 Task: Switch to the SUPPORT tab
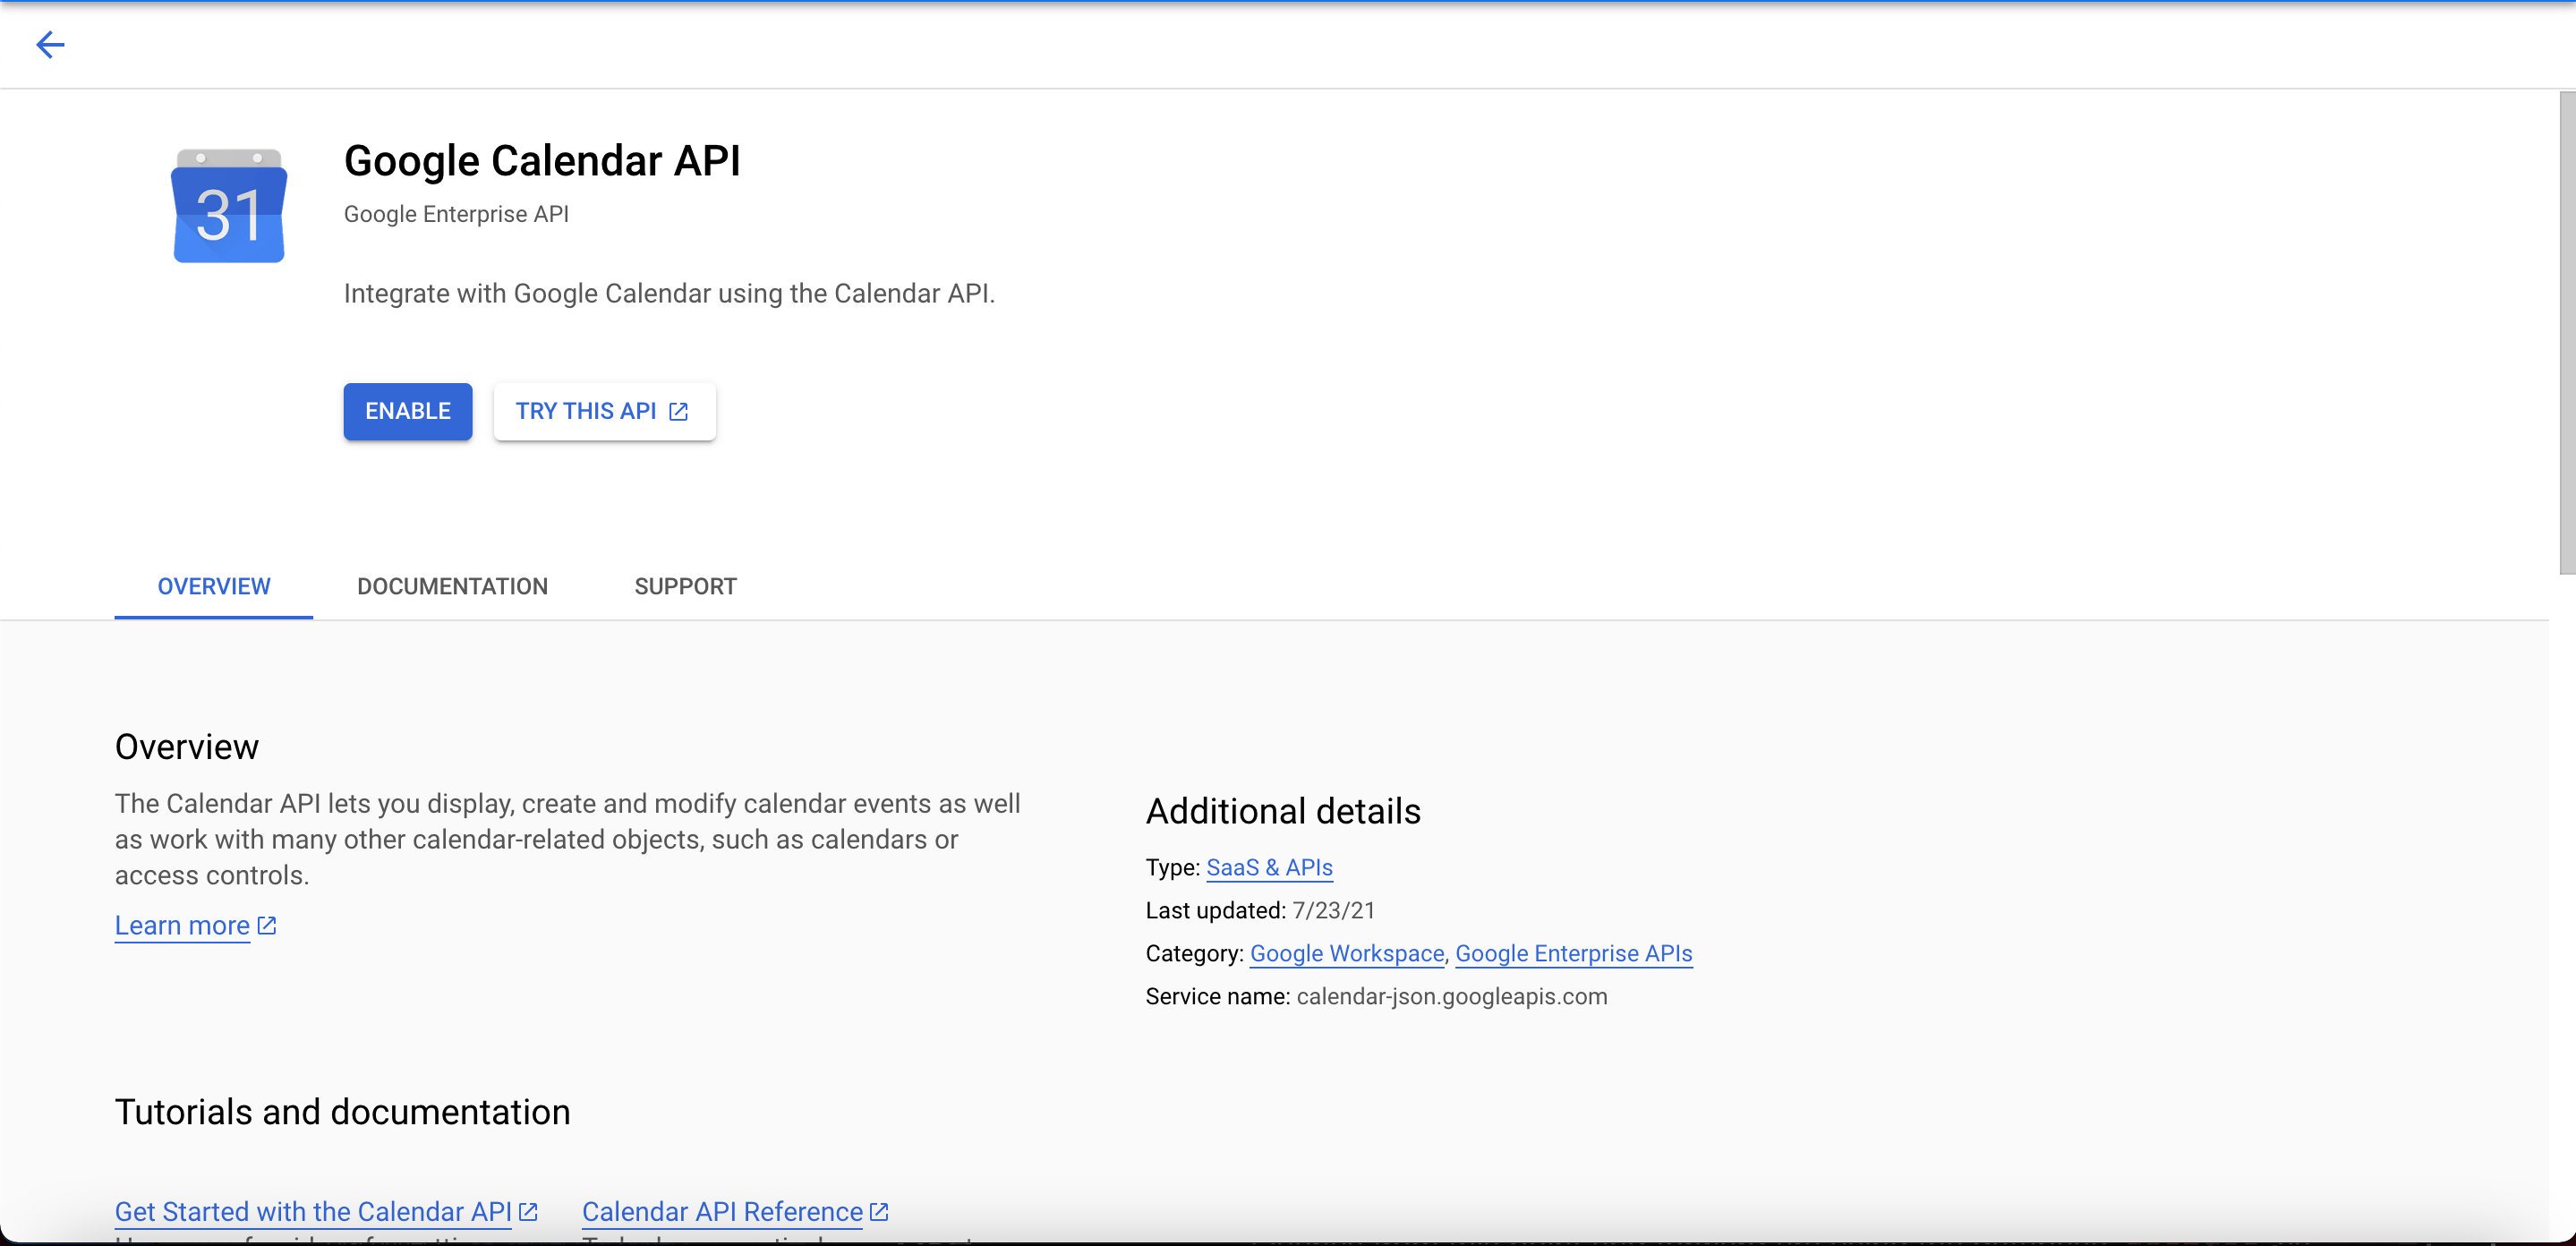pos(685,587)
